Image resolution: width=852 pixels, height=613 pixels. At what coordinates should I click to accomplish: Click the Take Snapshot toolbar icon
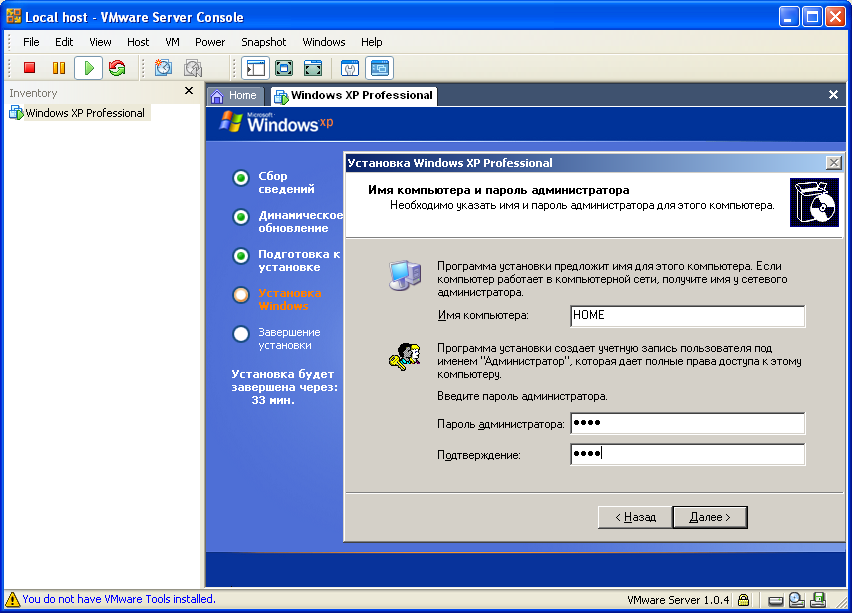tap(163, 68)
